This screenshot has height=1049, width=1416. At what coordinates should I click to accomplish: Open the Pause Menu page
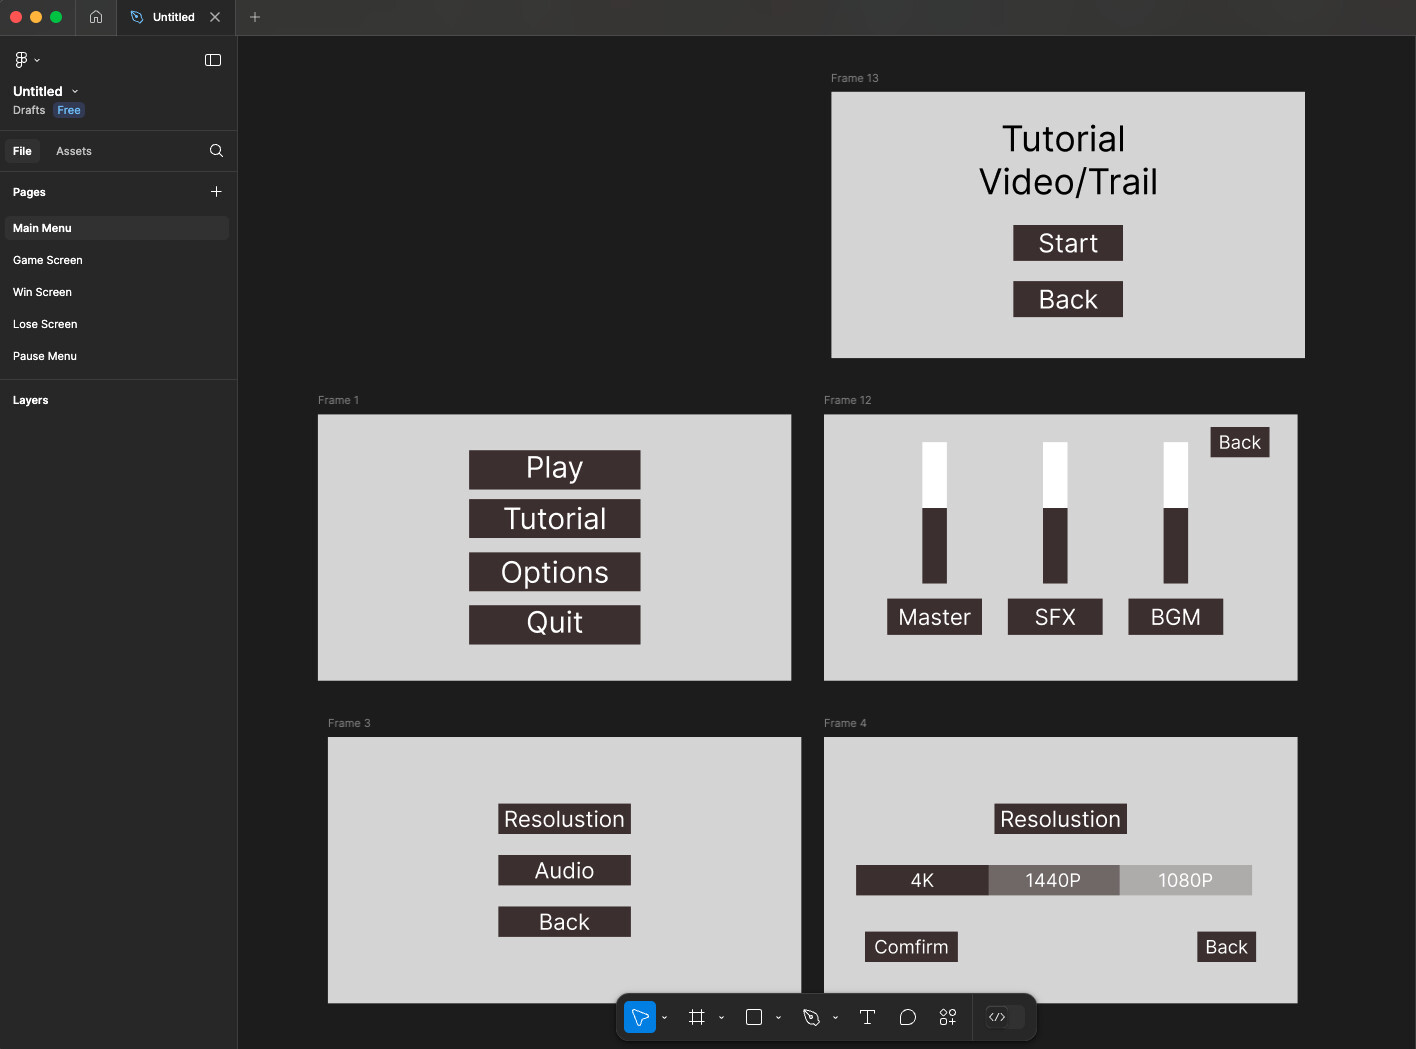tap(117, 356)
